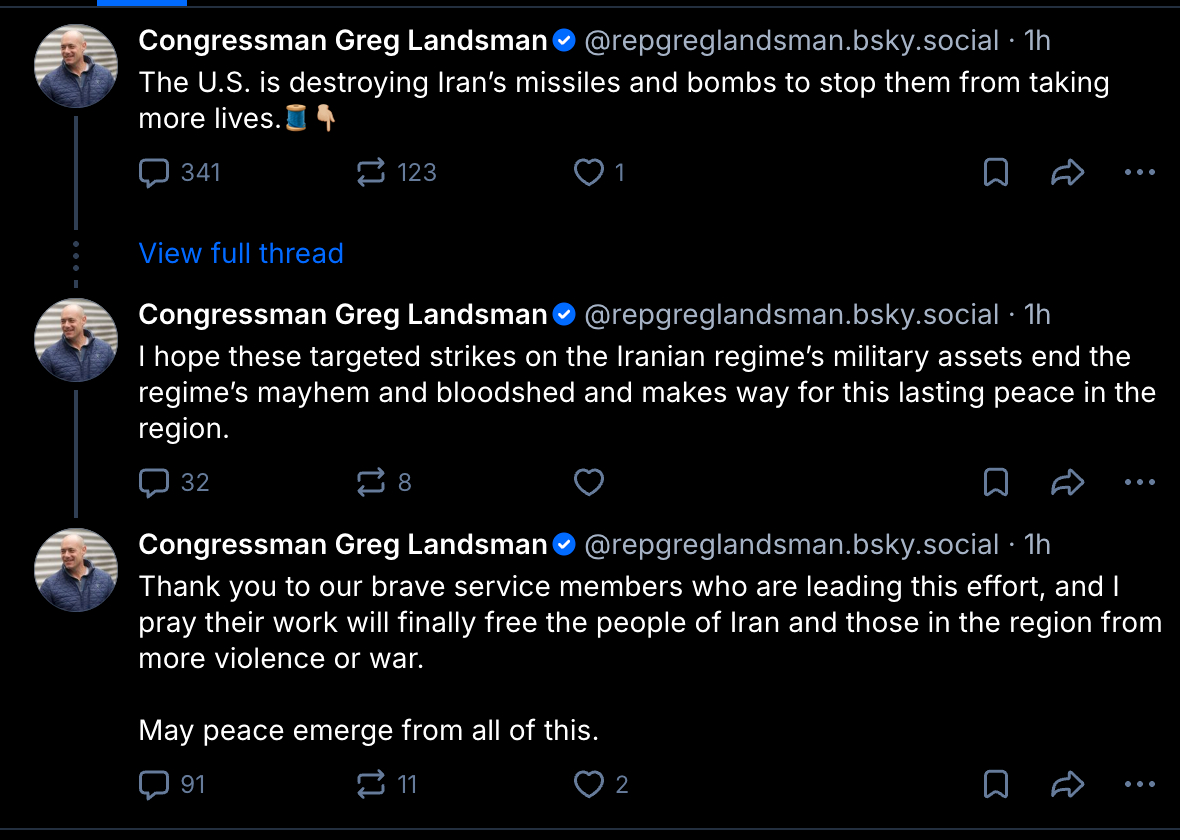1180x840 pixels.
Task: Bookmark the first post in the thread
Action: tap(996, 173)
